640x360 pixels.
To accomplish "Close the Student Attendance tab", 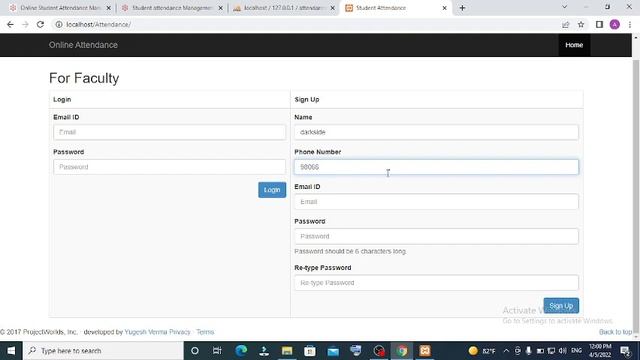I will point(444,8).
